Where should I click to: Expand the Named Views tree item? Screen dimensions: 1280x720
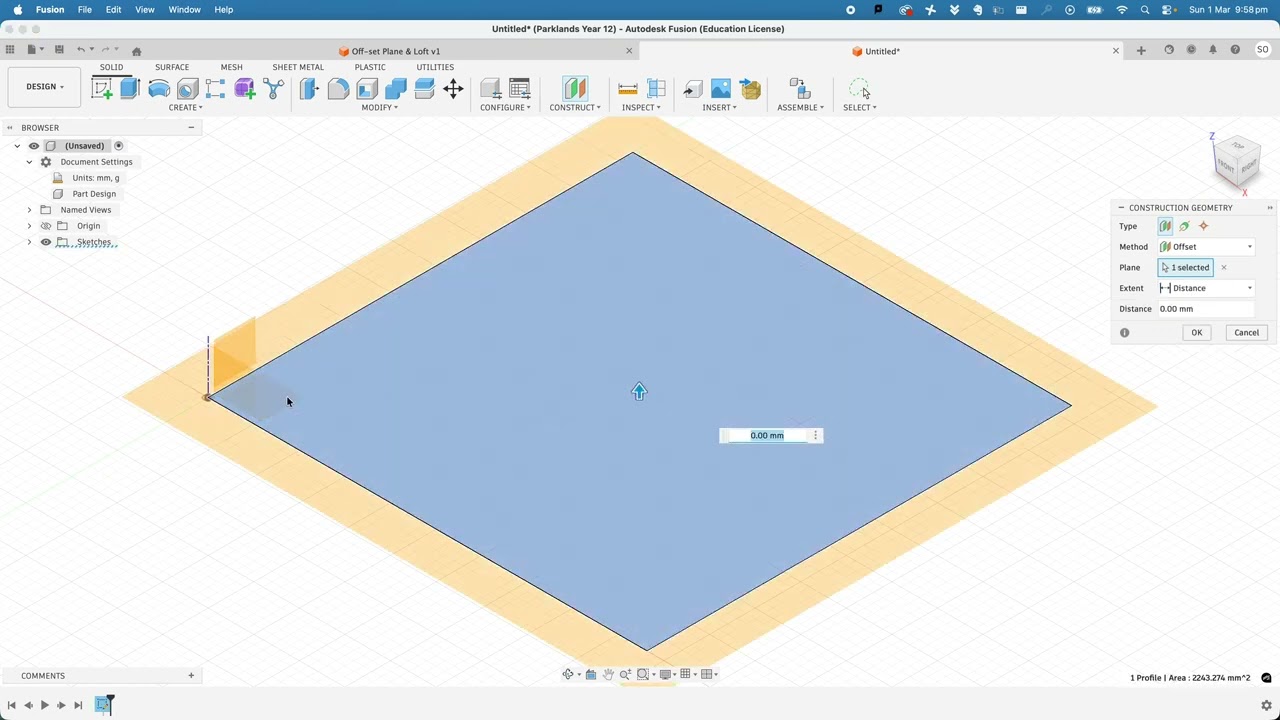point(29,210)
